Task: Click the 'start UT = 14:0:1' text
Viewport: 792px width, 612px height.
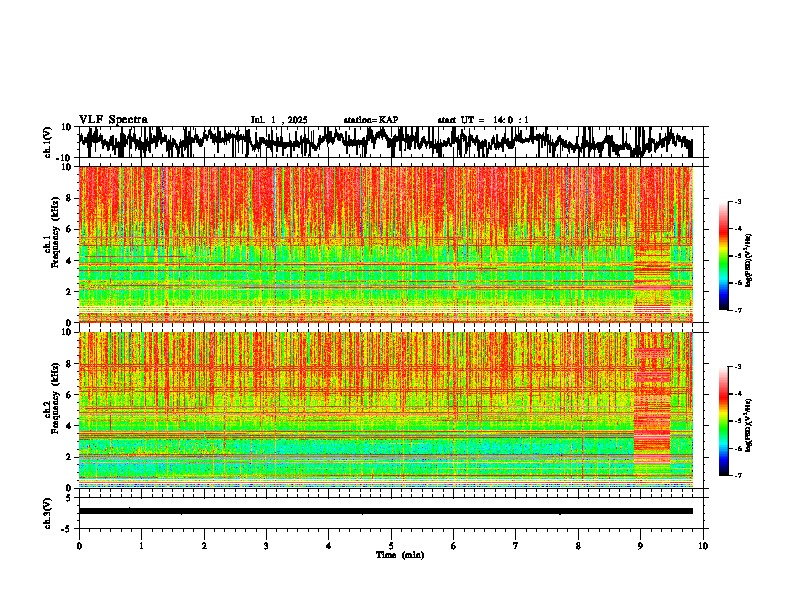Action: point(483,120)
